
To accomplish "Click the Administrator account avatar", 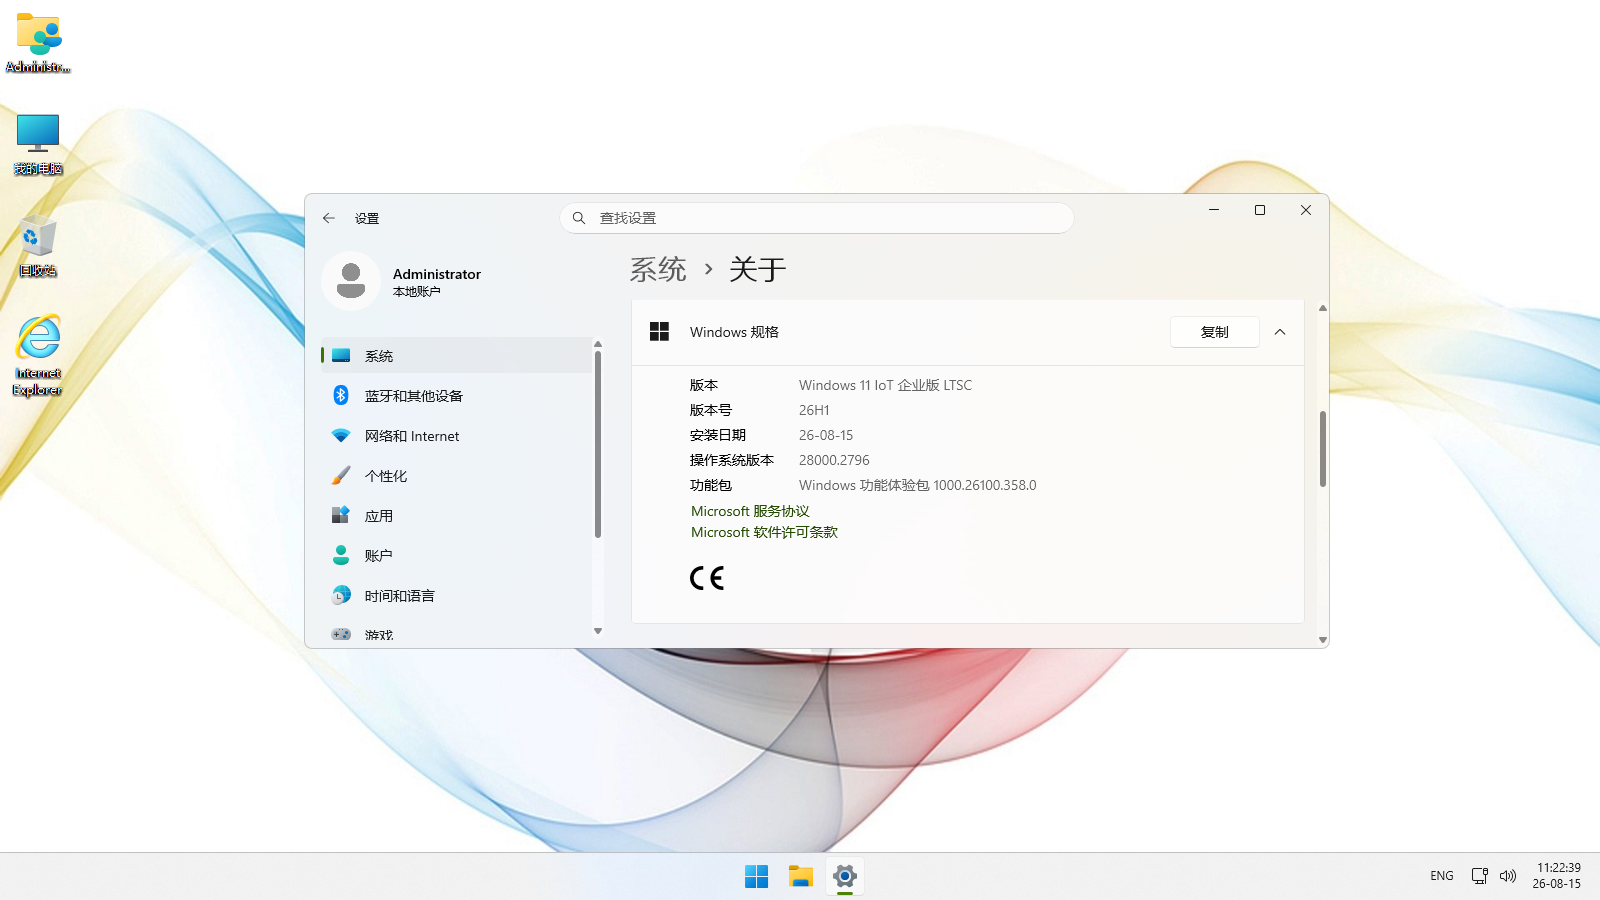I will [x=351, y=281].
